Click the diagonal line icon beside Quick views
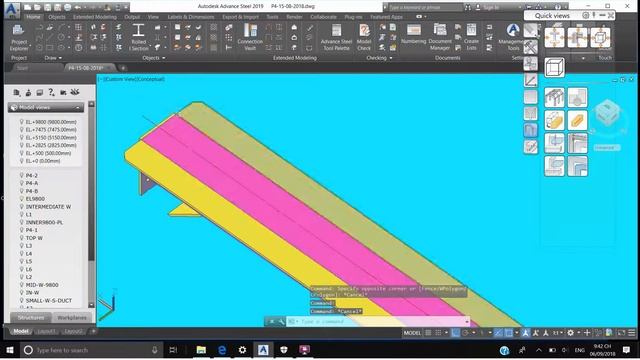Screen dimensions: 640x360 (531, 80)
